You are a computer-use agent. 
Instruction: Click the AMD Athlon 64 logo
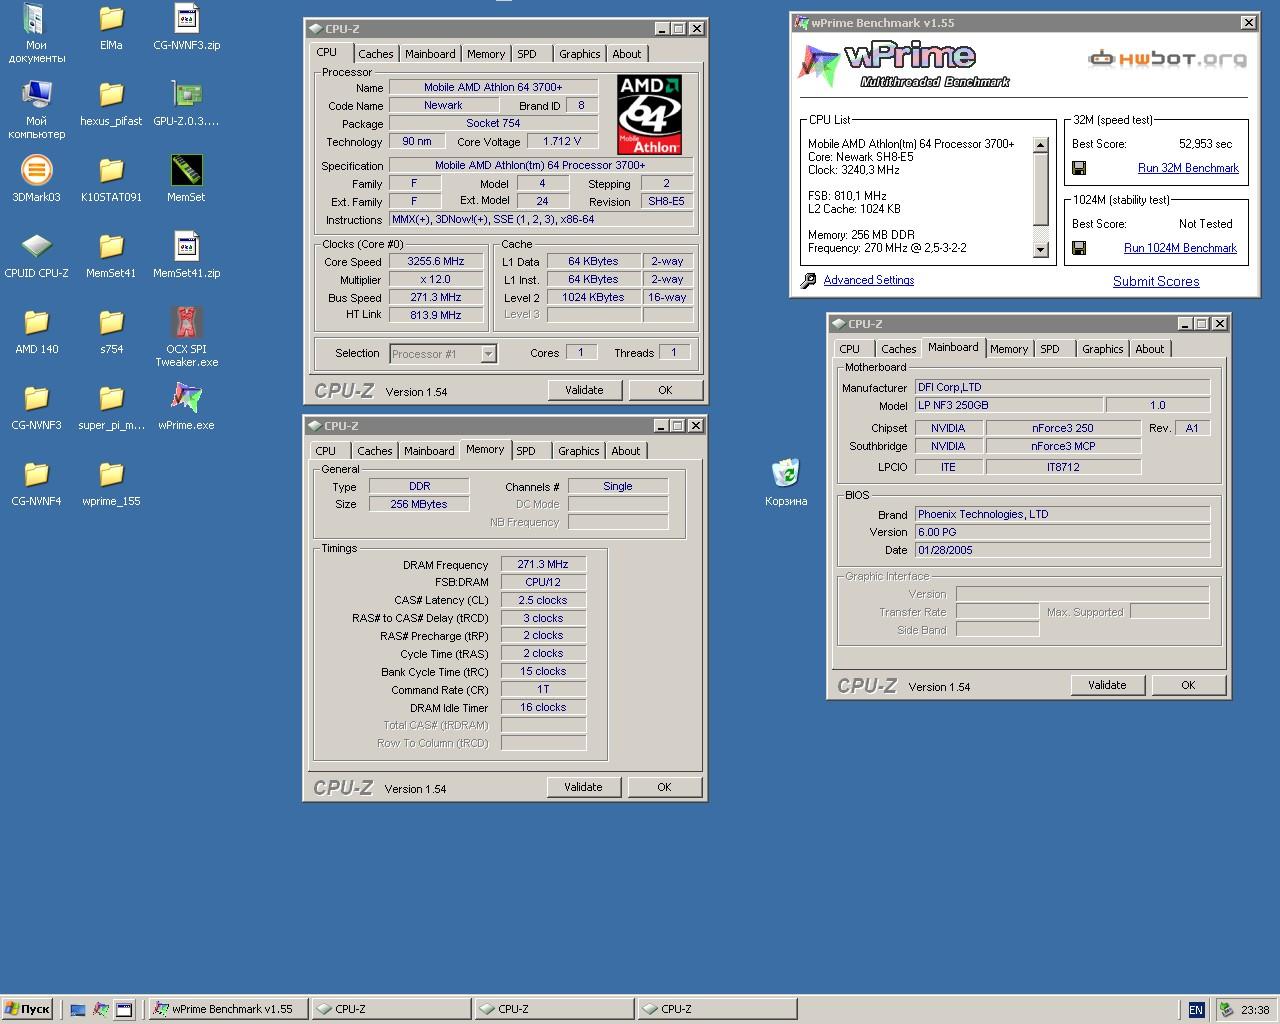(649, 114)
